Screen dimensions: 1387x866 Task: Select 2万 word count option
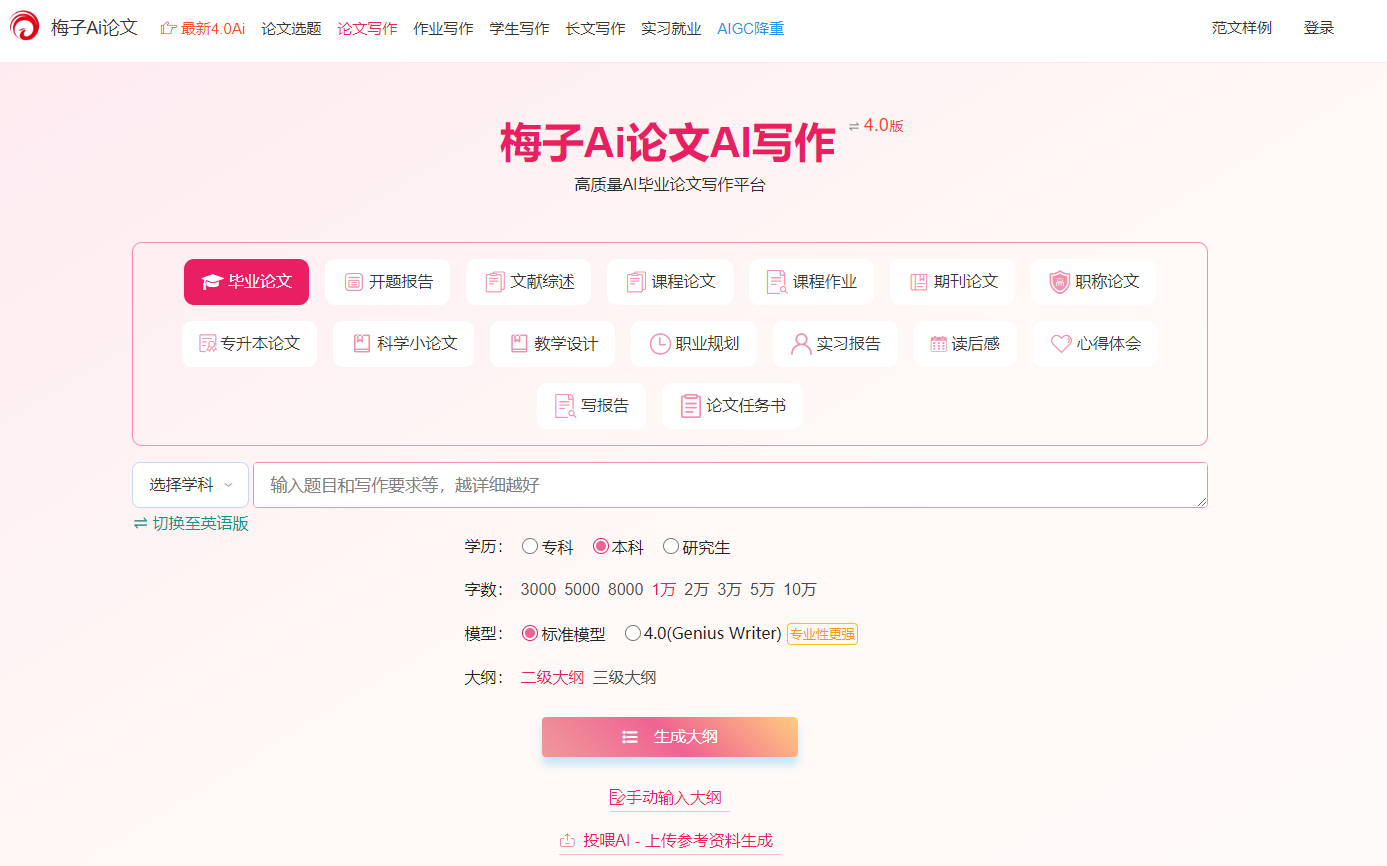tap(697, 590)
